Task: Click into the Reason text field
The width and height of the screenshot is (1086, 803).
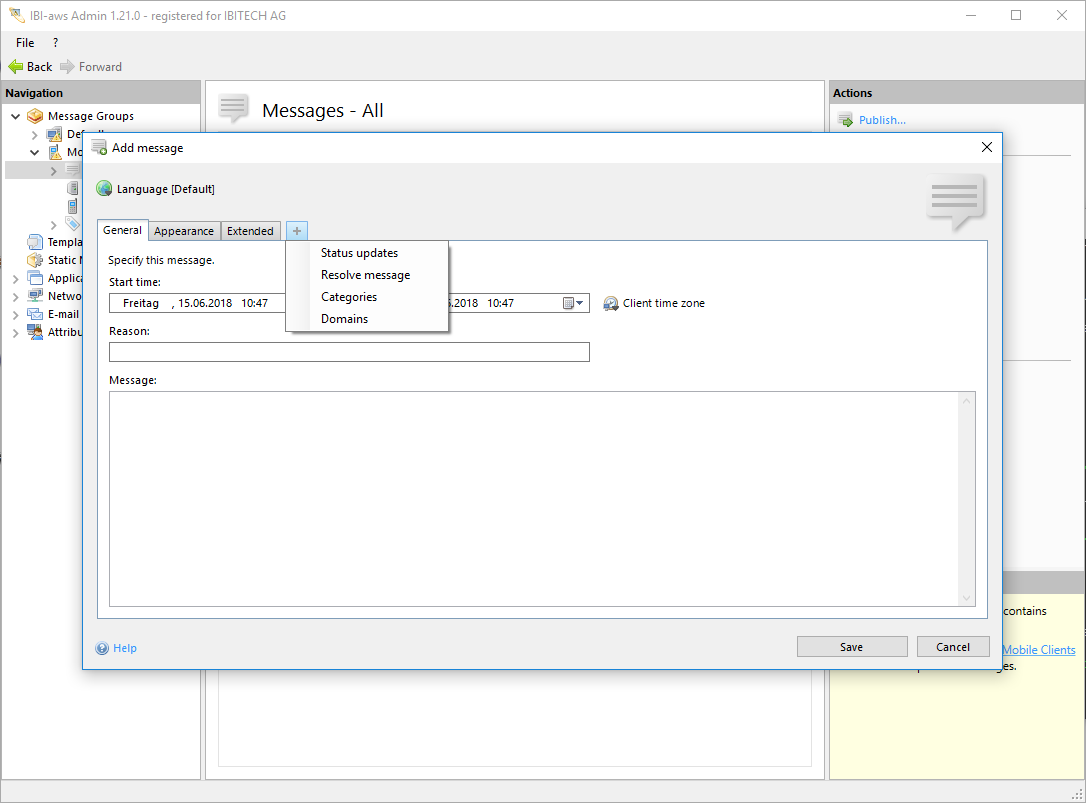Action: [349, 352]
